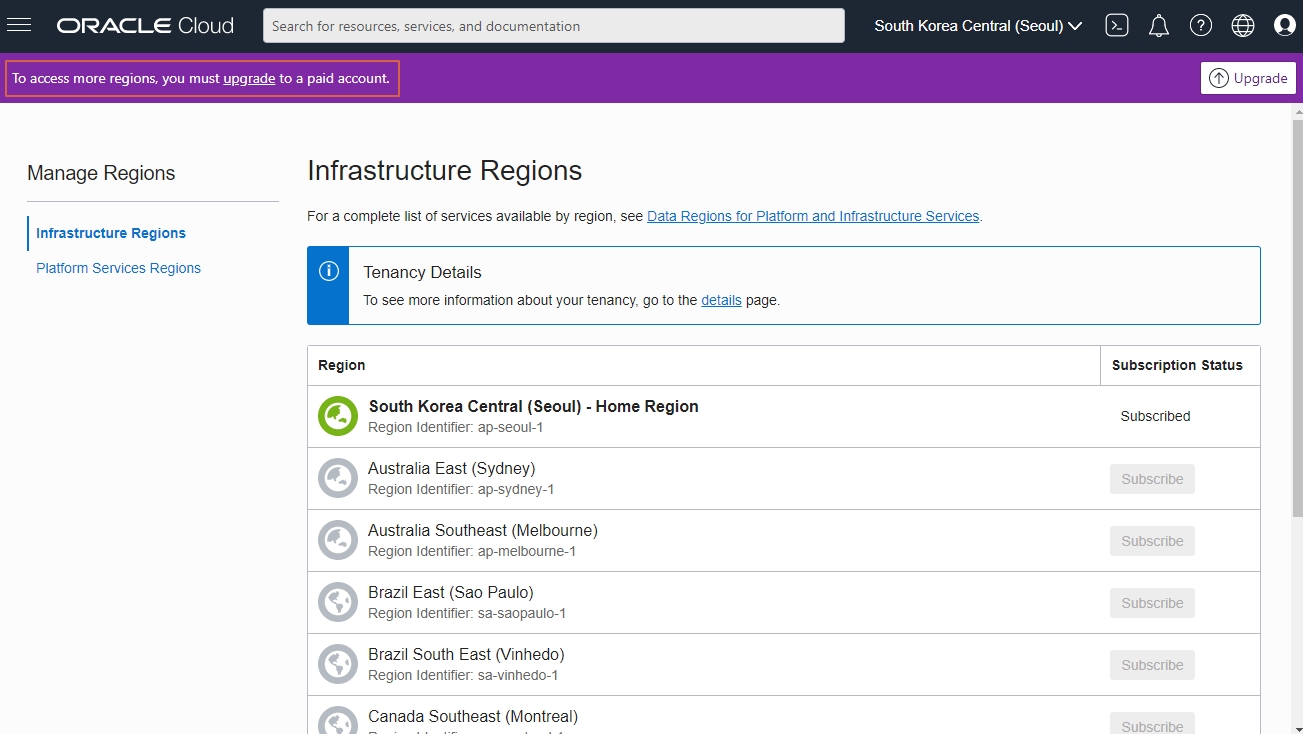Open Data Regions for Platform and Infrastructure Services link

[x=813, y=216]
